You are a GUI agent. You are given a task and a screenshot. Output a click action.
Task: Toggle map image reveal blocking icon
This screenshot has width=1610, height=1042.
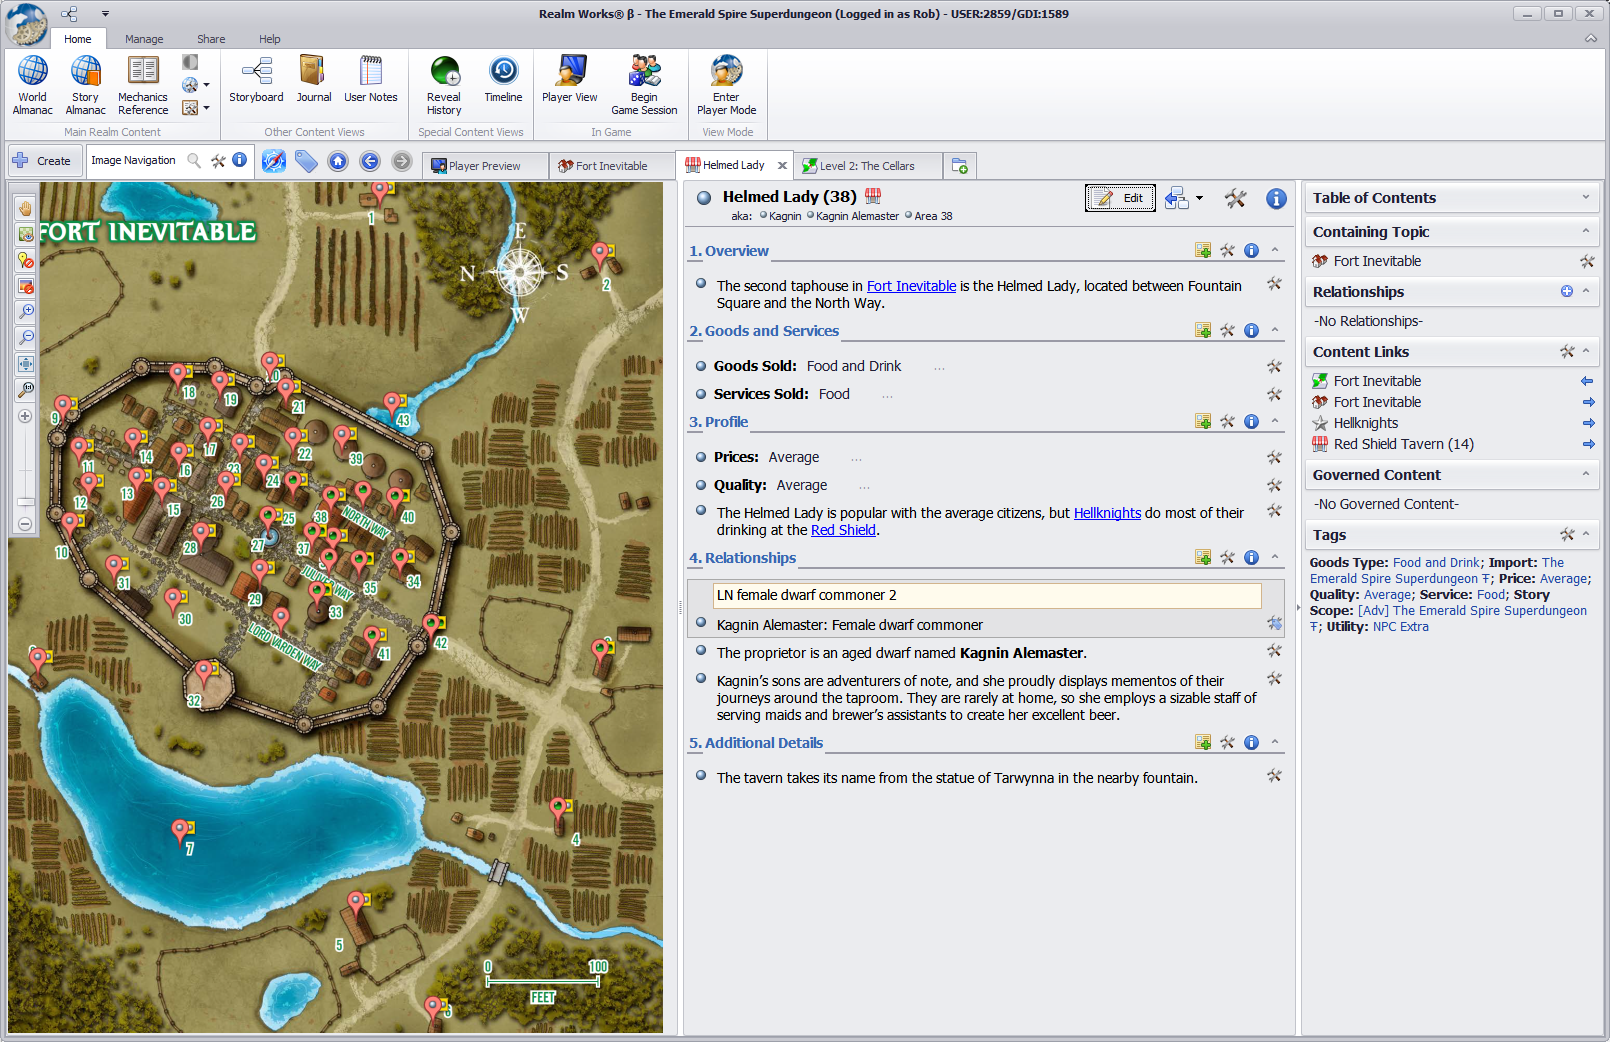click(25, 286)
